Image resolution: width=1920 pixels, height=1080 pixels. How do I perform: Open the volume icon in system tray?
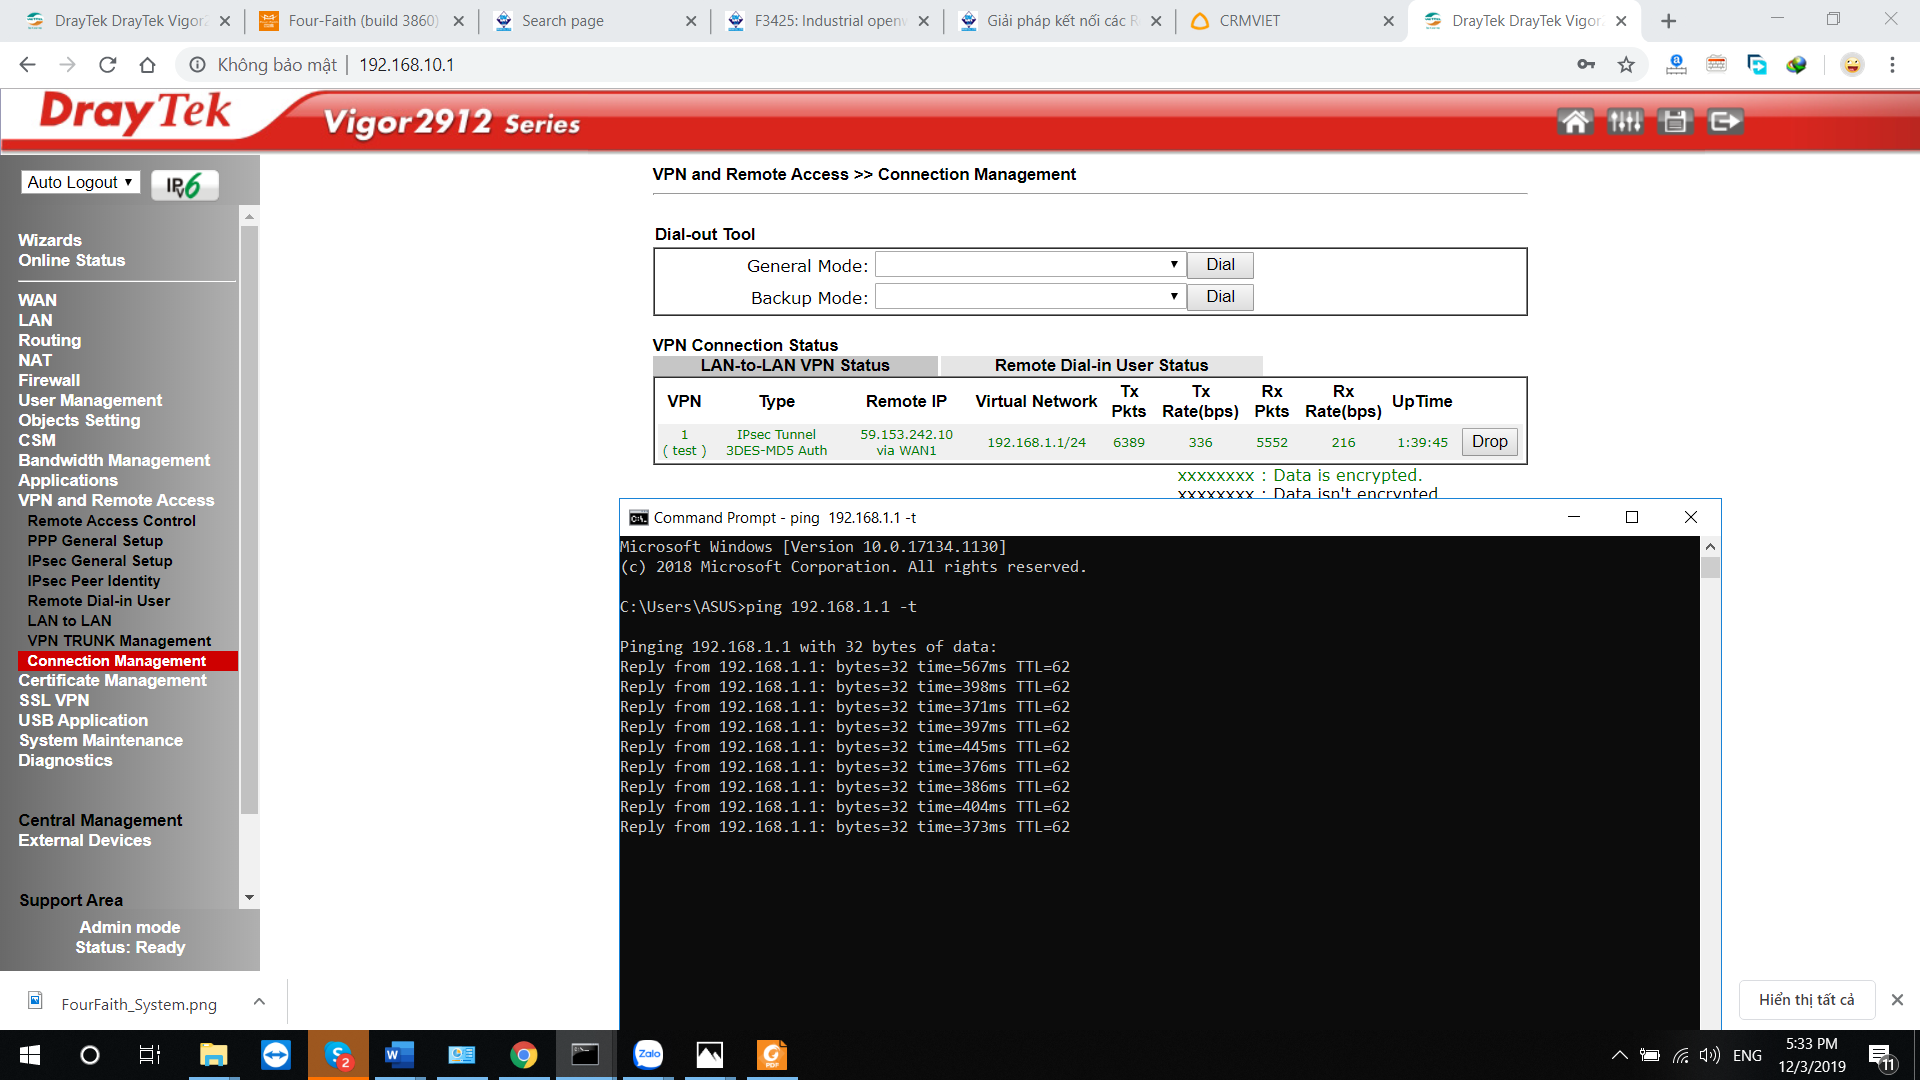click(1710, 1055)
